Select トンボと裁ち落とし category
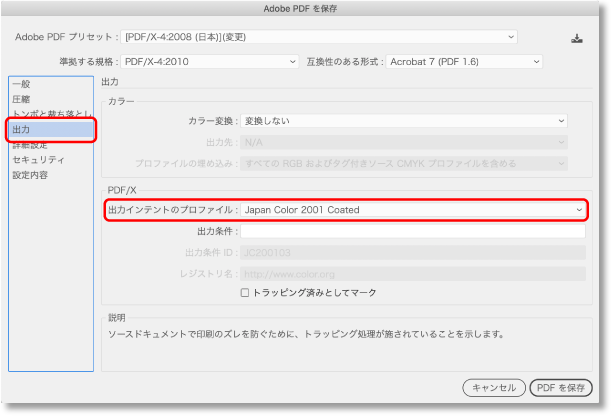Screen dimensions: 611x416 [52, 114]
